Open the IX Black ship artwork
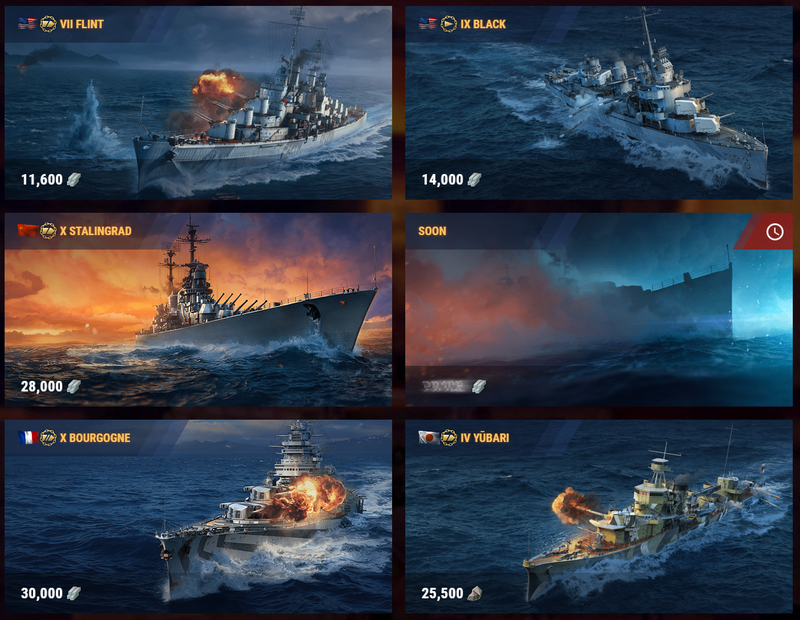The image size is (800, 620). point(599,103)
